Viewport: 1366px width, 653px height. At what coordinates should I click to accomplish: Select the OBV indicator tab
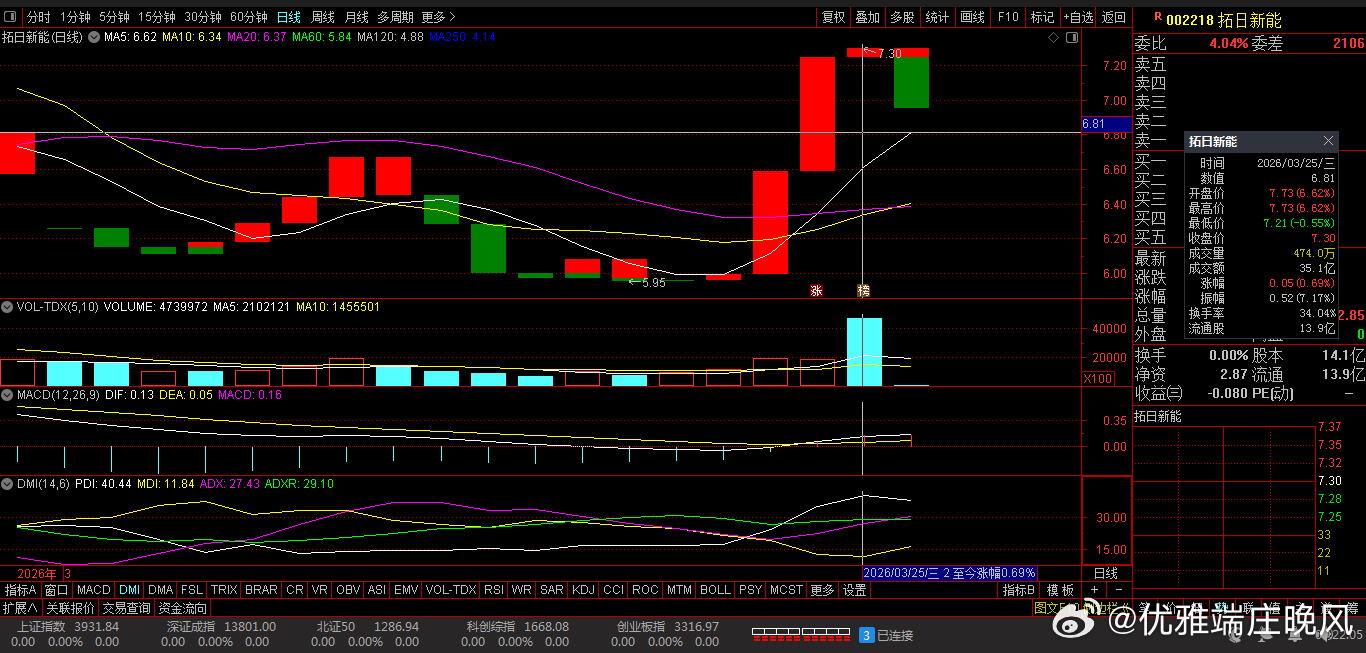click(x=348, y=590)
